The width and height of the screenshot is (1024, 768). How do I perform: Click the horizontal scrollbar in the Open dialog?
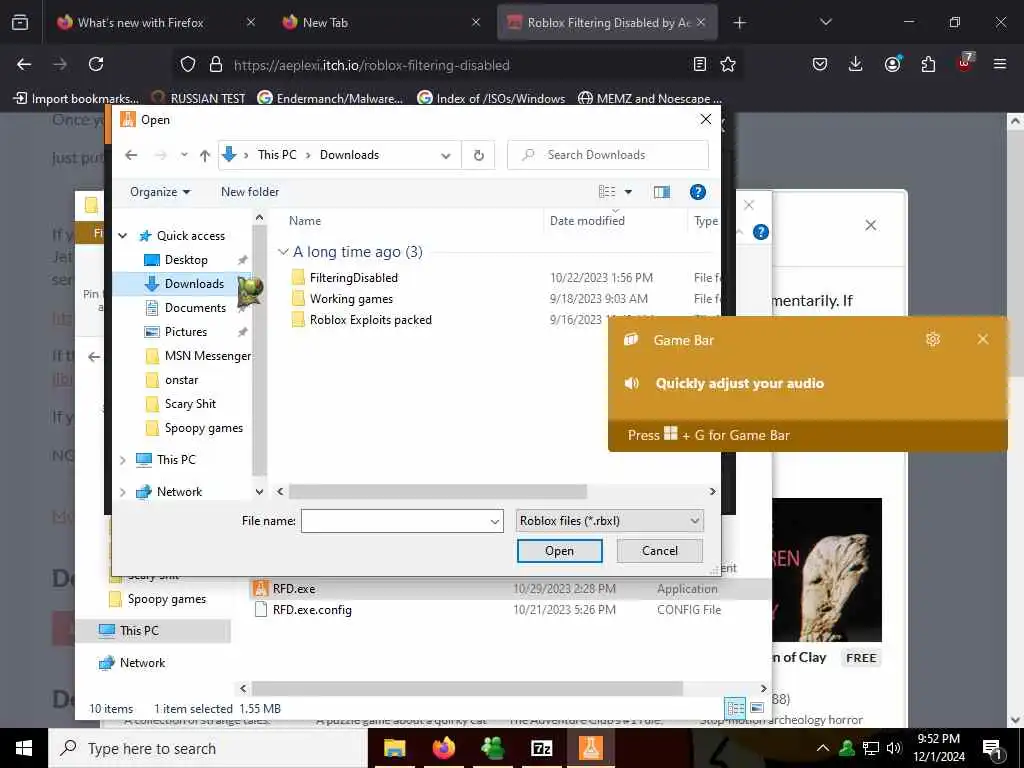438,491
